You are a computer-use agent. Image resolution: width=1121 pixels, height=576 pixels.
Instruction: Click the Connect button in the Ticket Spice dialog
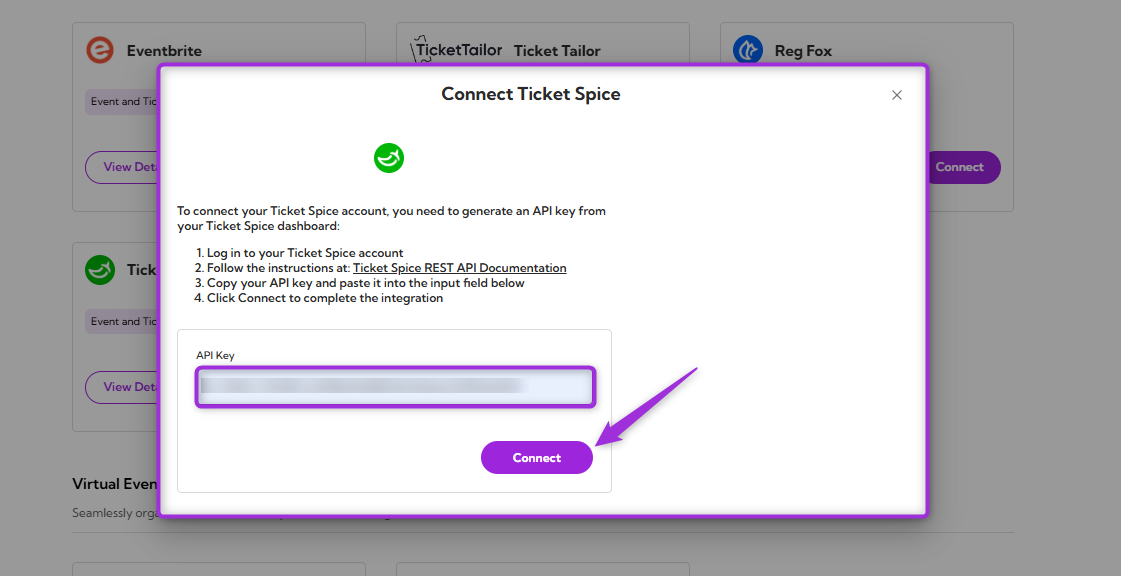(537, 457)
